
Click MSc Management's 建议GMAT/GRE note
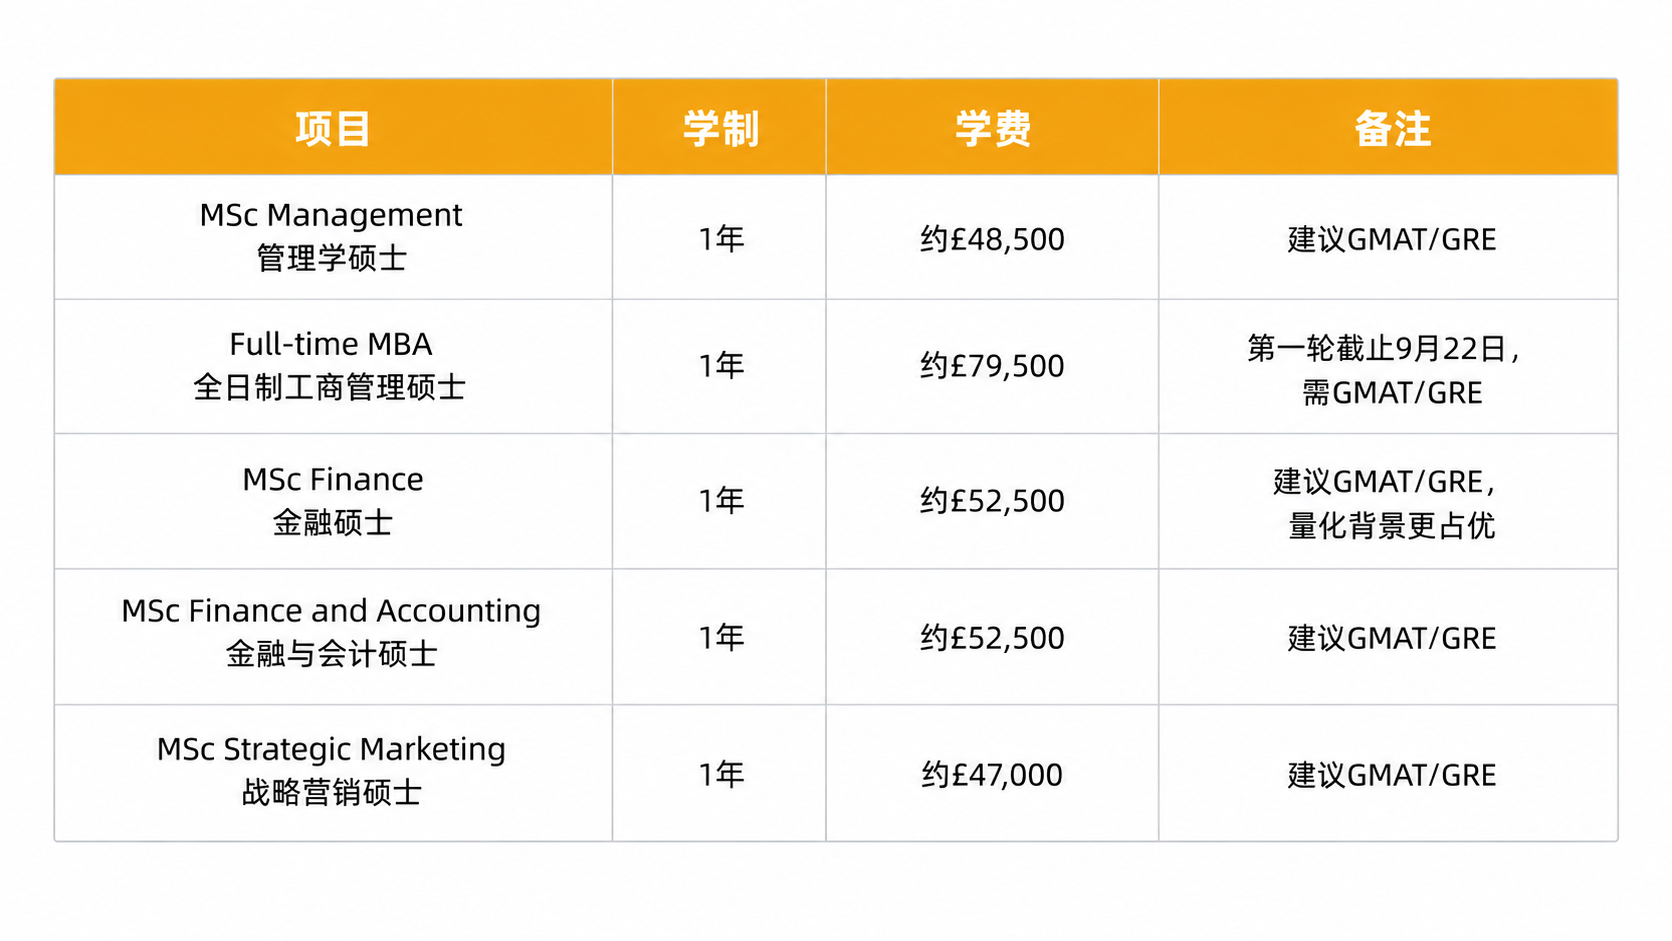click(1388, 237)
